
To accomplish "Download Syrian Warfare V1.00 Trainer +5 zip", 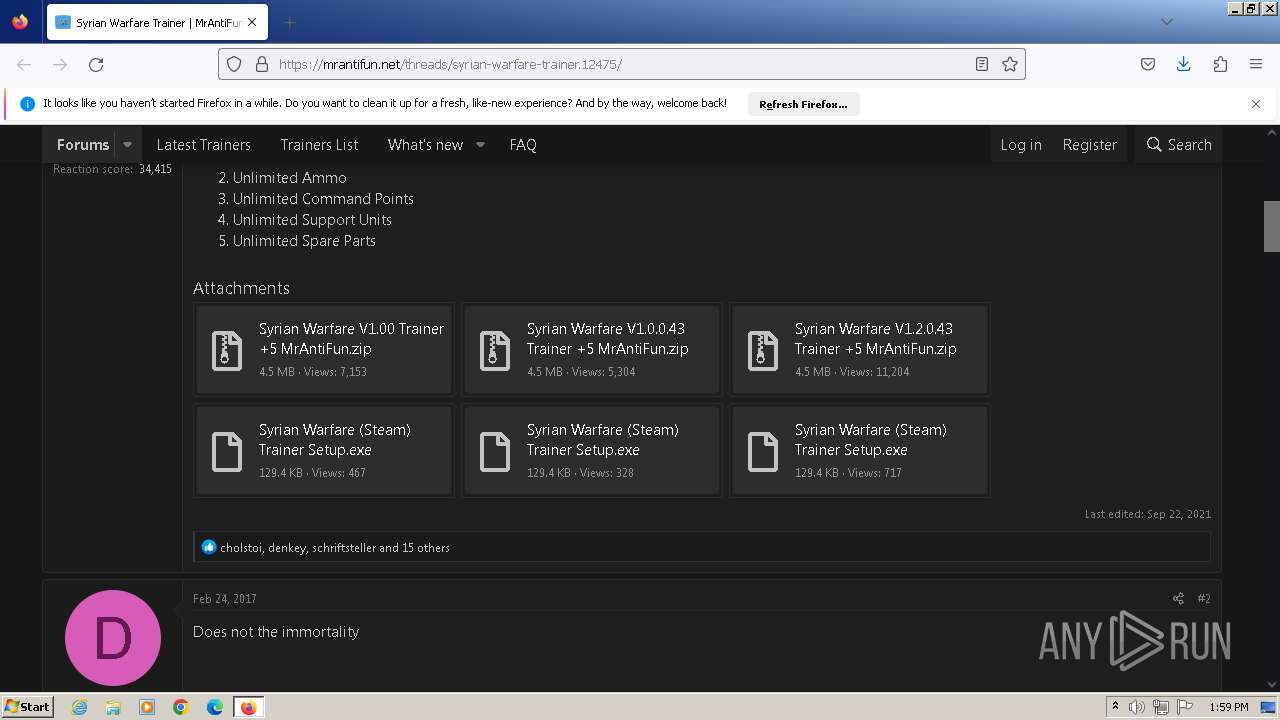I will [351, 339].
